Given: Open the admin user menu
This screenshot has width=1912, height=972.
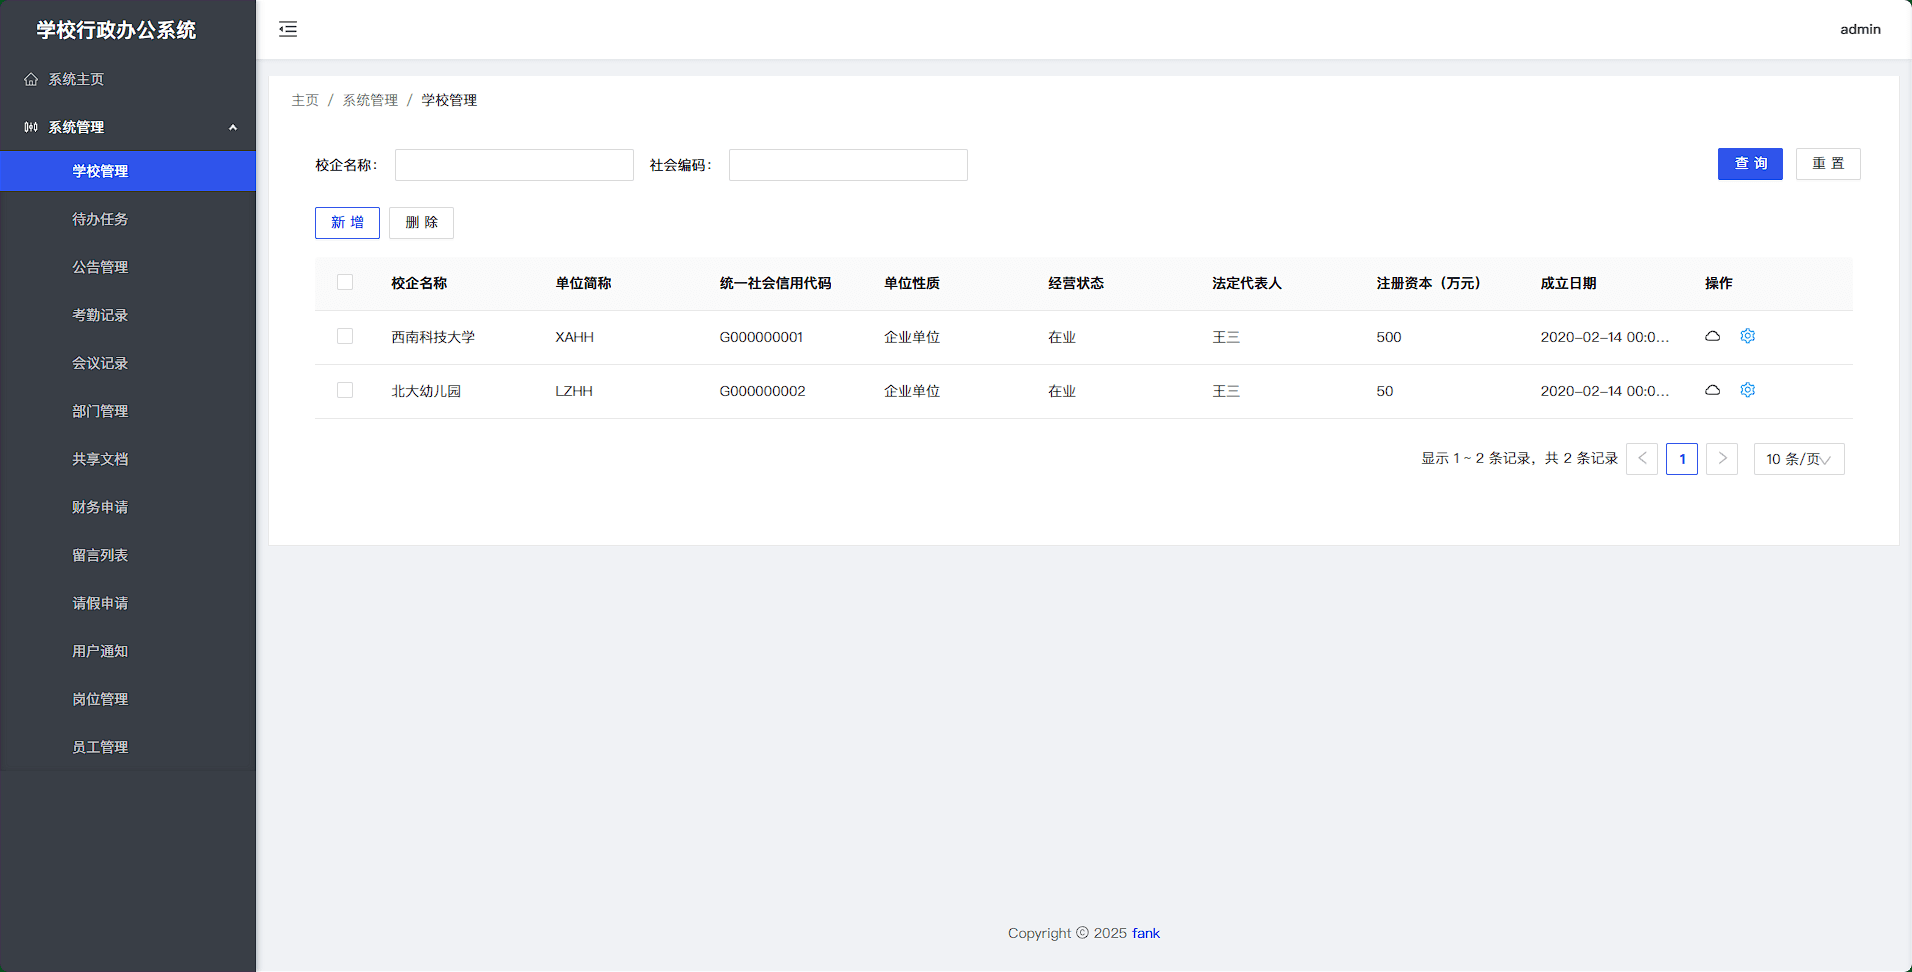Looking at the screenshot, I should click(x=1859, y=29).
